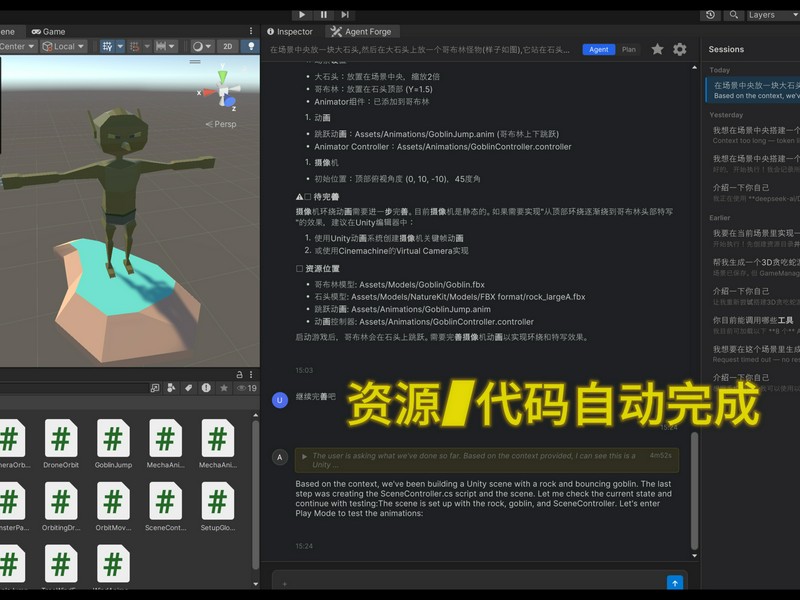This screenshot has height=600, width=800.
Task: Open the draw mode shading dropdown
Action: pos(202,46)
